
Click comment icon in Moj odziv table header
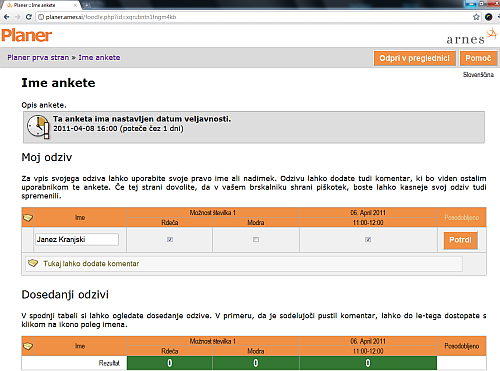click(28, 218)
